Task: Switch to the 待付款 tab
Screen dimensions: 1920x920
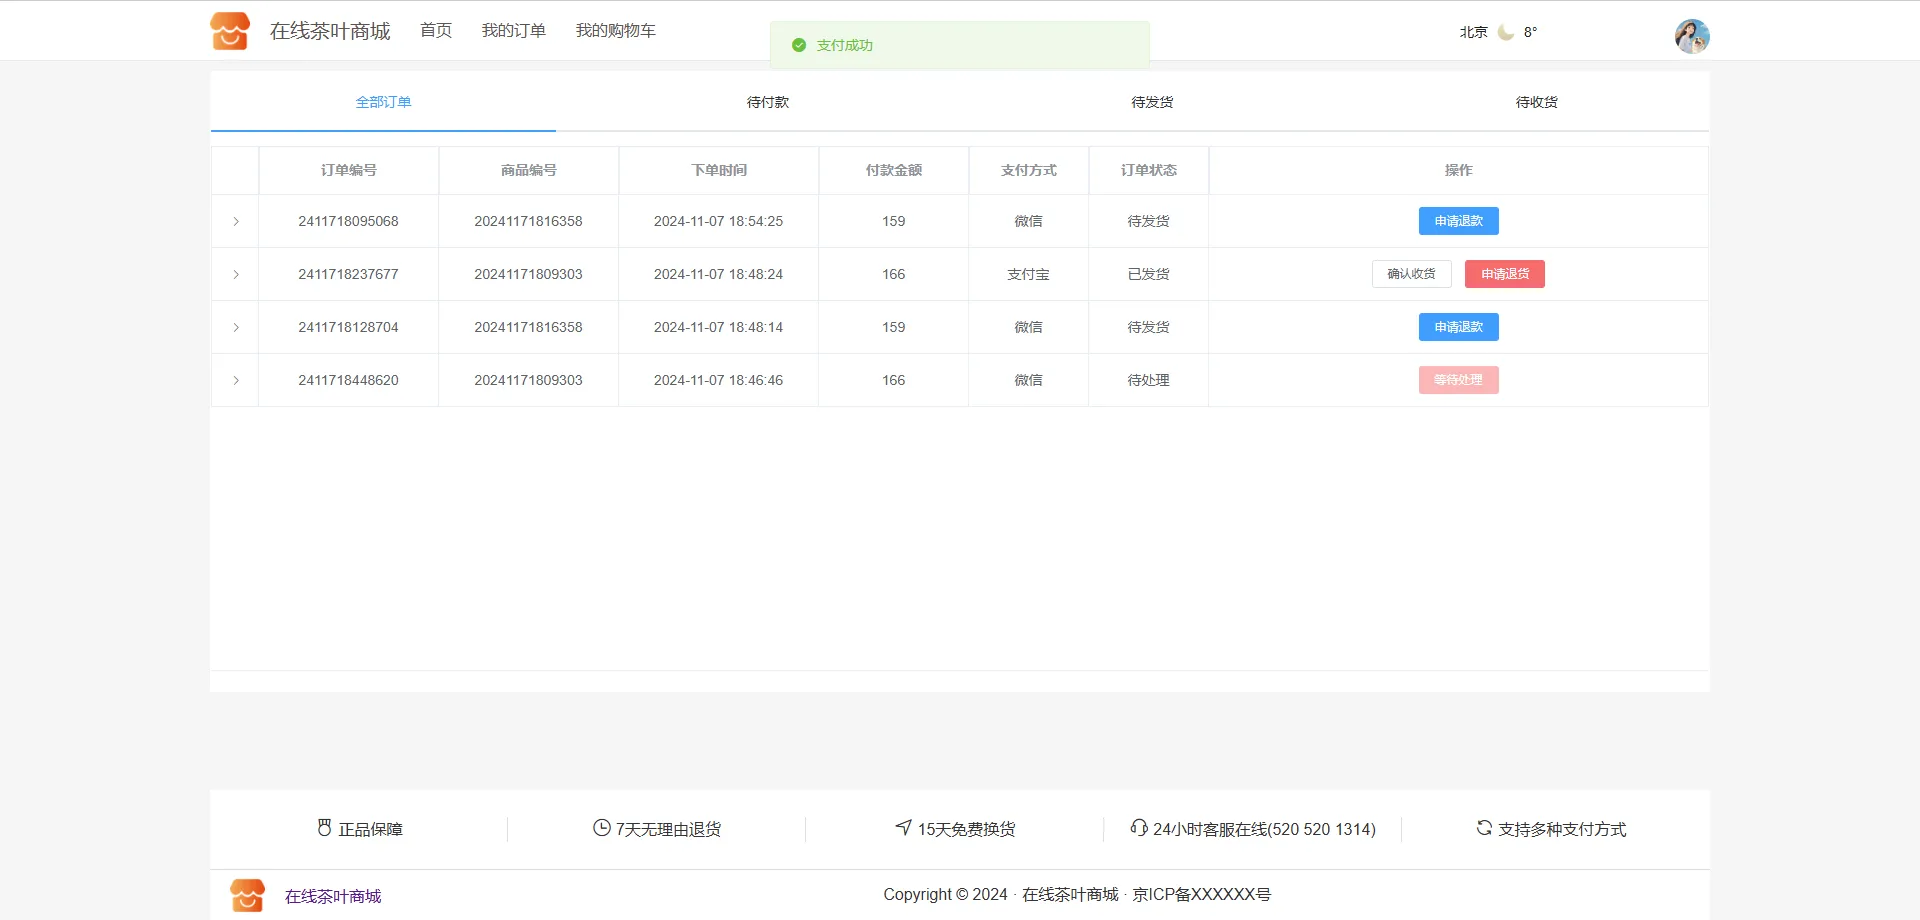Action: pyautogui.click(x=767, y=102)
